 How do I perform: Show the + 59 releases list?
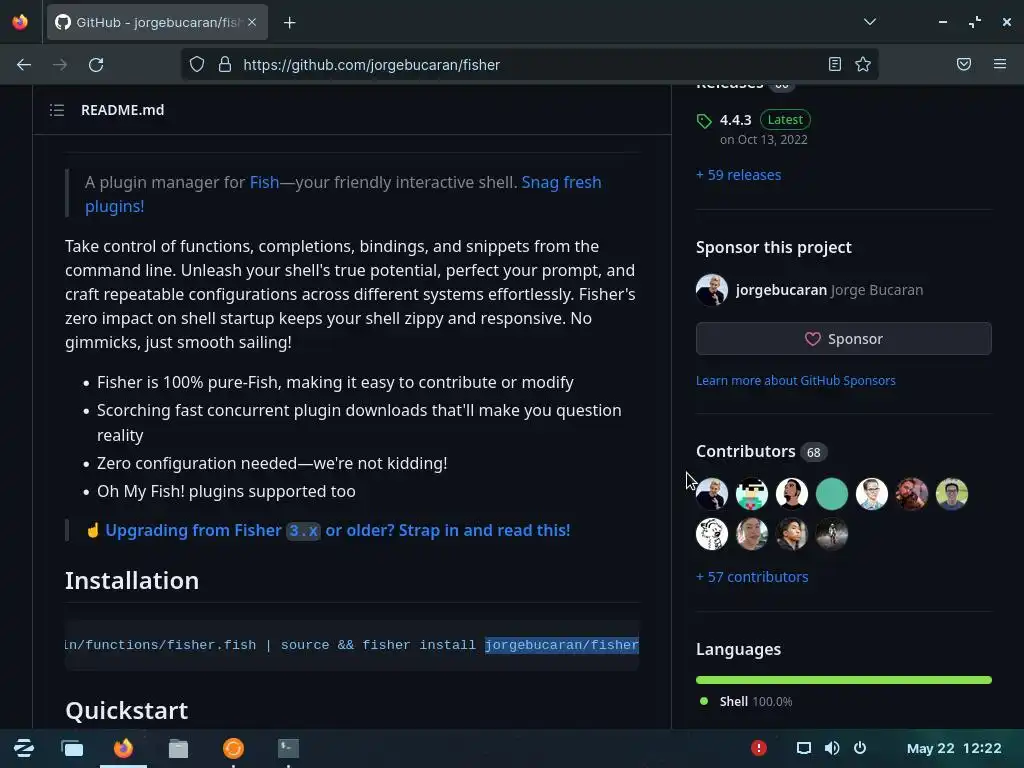[x=739, y=175]
